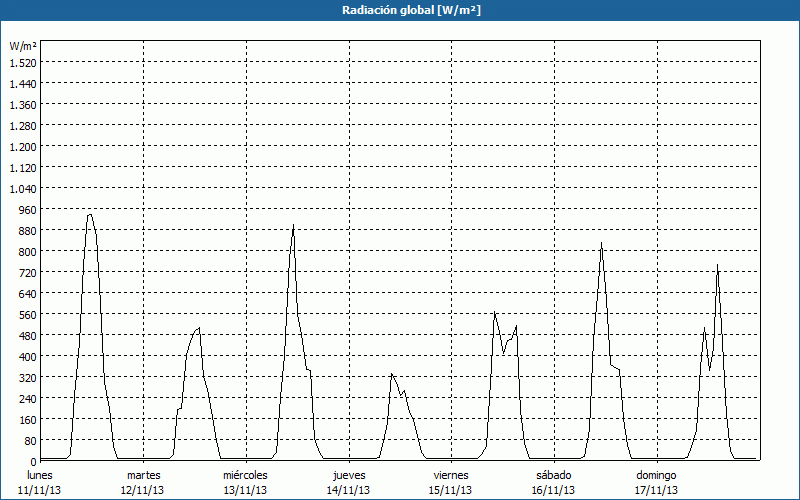Click the "sábado" day label
Screen dimensions: 800x500
[554, 475]
